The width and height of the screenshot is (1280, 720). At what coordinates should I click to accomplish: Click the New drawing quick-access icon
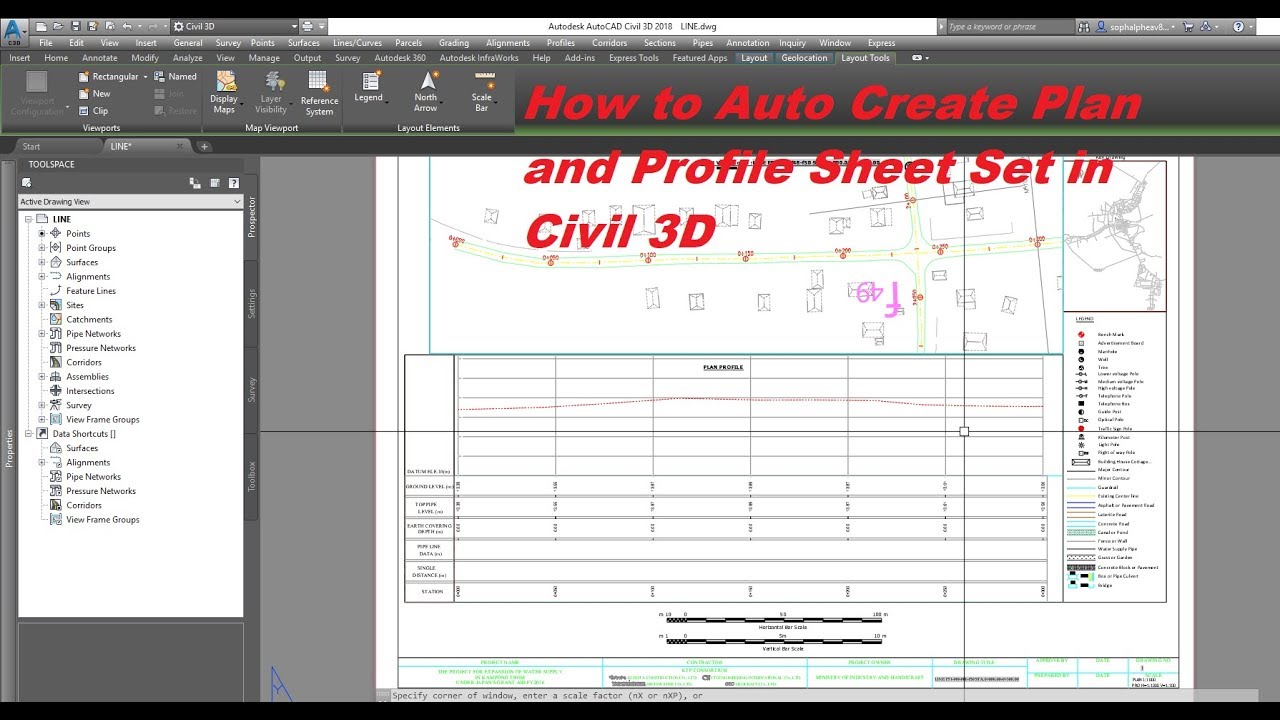(40, 26)
